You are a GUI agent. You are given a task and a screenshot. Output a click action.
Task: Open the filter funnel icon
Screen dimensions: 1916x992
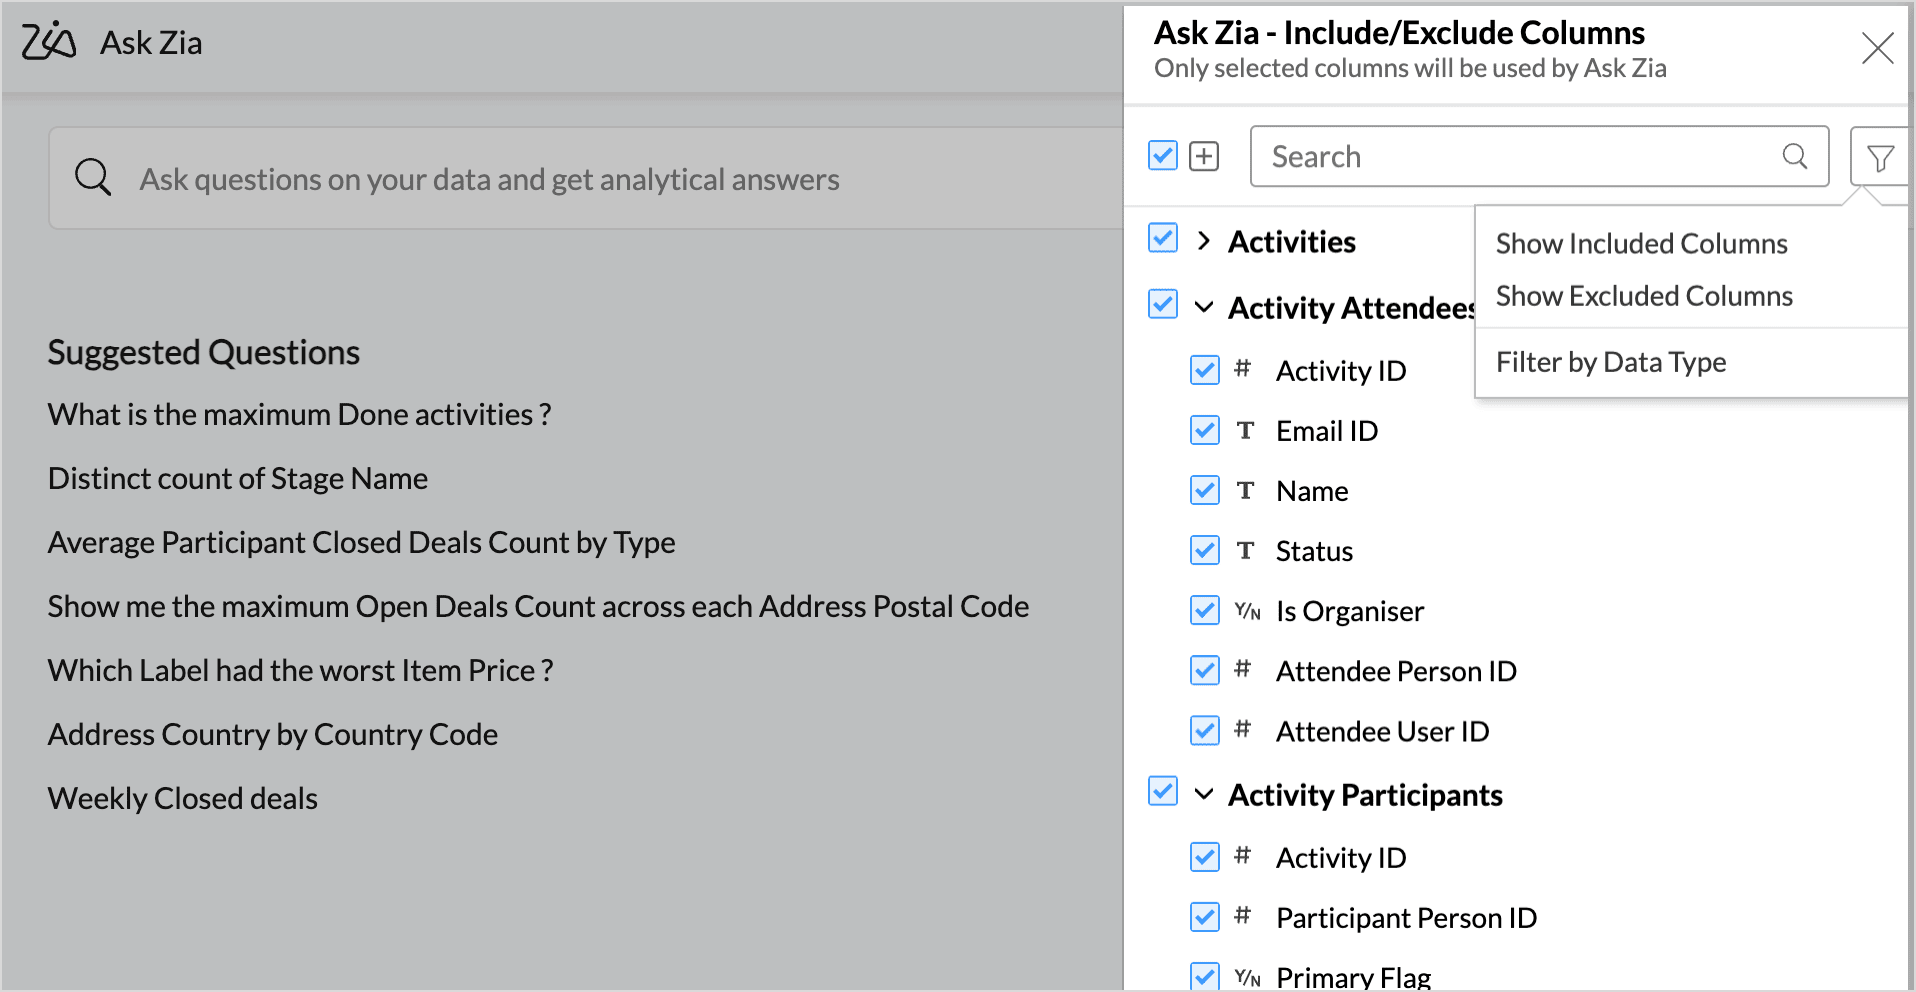click(1880, 157)
